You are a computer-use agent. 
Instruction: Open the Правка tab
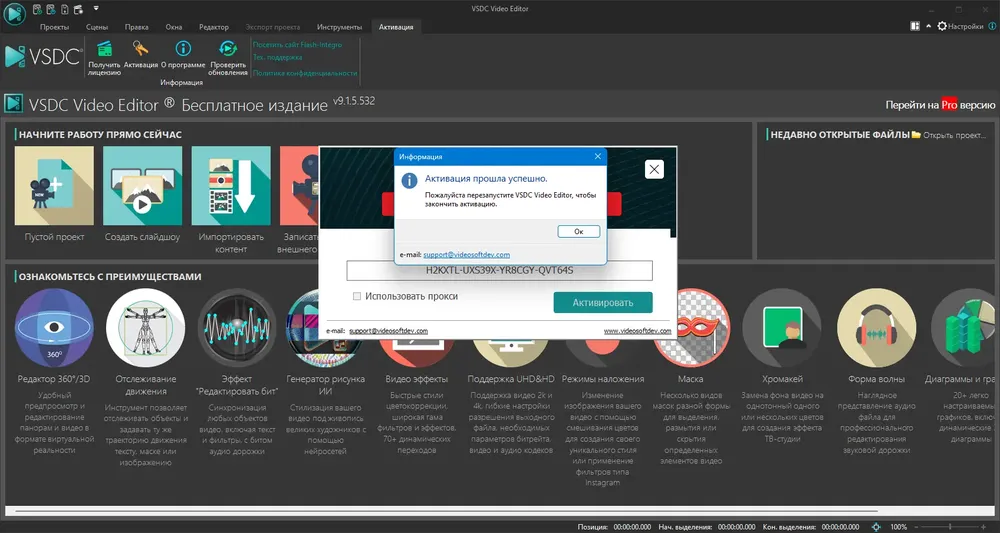tap(136, 27)
